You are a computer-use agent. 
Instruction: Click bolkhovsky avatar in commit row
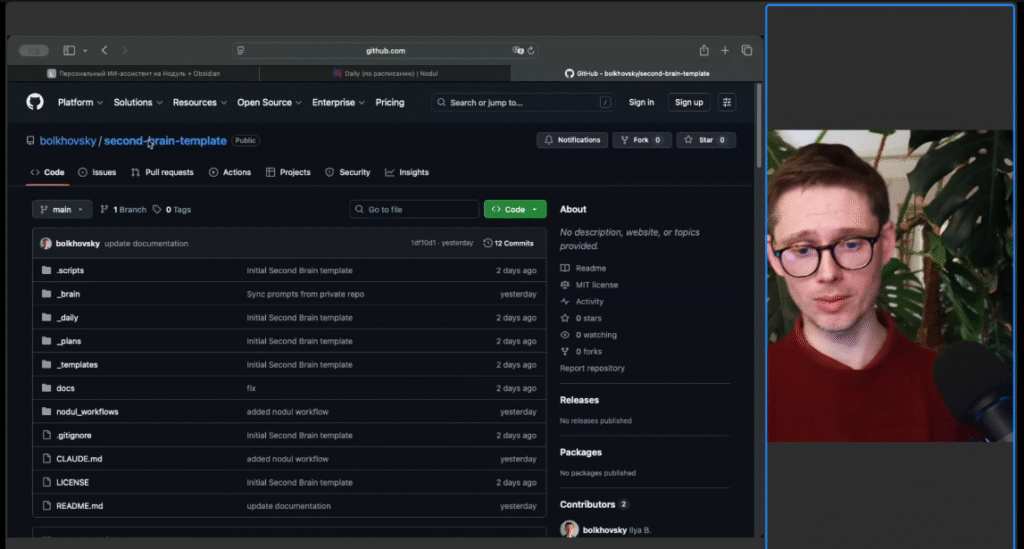pyautogui.click(x=46, y=243)
